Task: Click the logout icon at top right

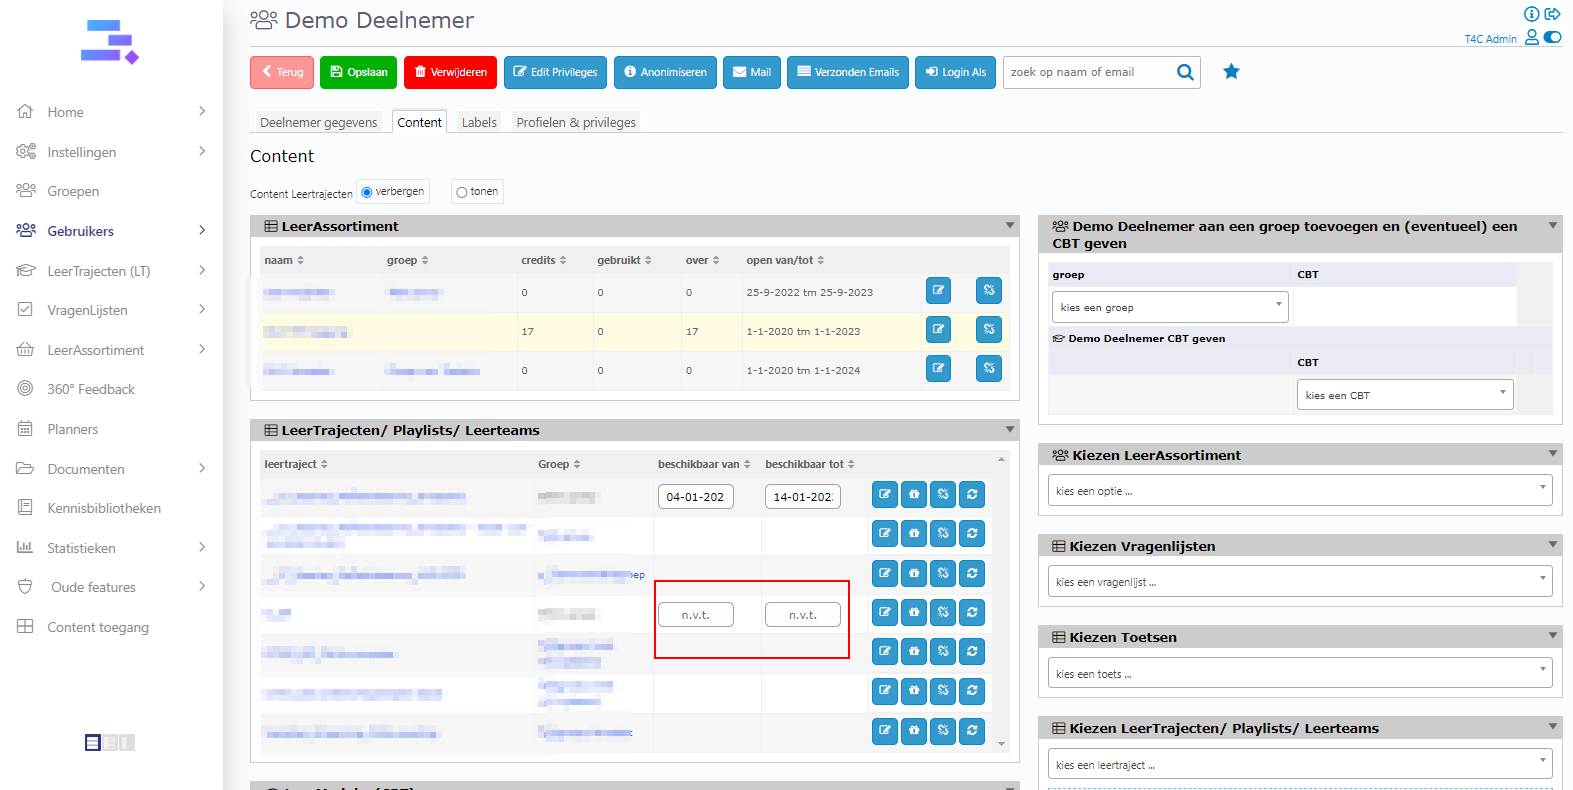Action: (1552, 14)
